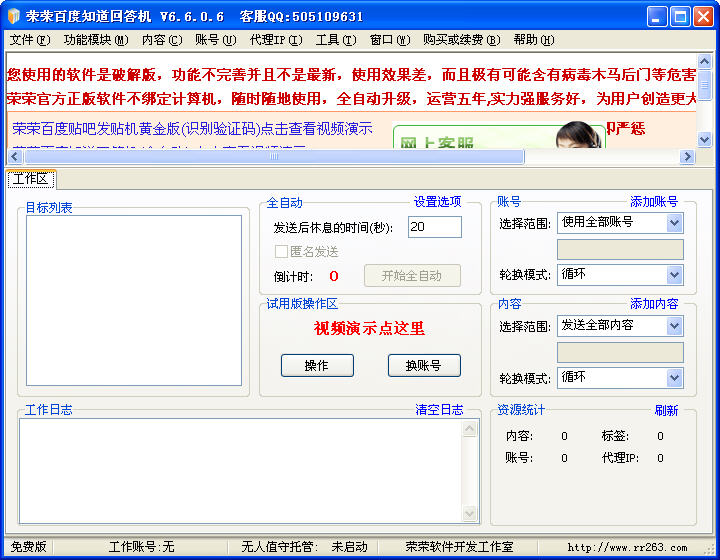This screenshot has width=720, height=560.
Task: Click the 添加账号 link
Action: [654, 202]
